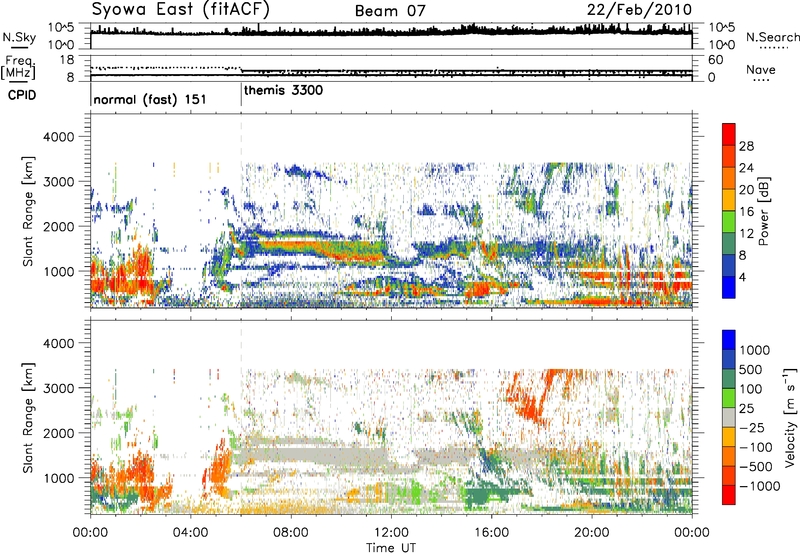Screen dimensions: 800x554
Task: Click the Power [dB] colorbar label
Action: click(763, 211)
